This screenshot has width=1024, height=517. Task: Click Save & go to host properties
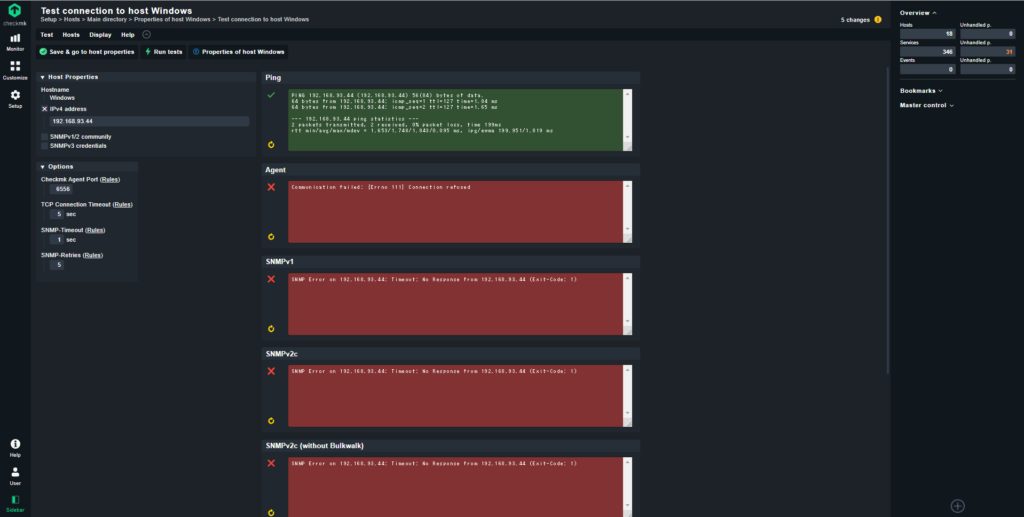[87, 52]
